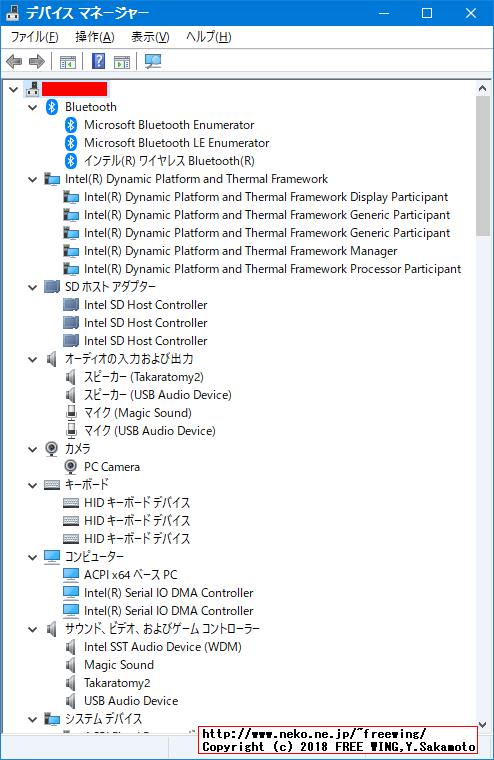The height and width of the screenshot is (760, 494).
Task: Collapse the カメラ category
Action: [x=32, y=449]
